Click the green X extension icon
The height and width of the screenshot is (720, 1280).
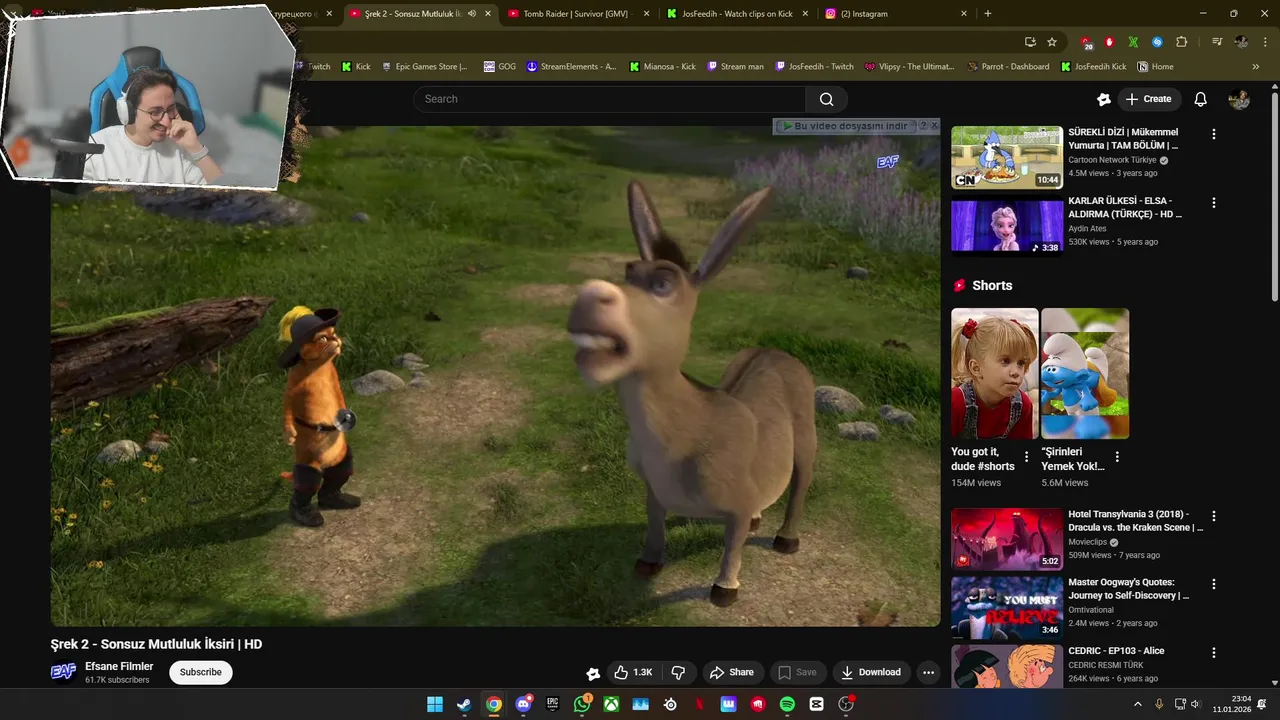(1133, 42)
